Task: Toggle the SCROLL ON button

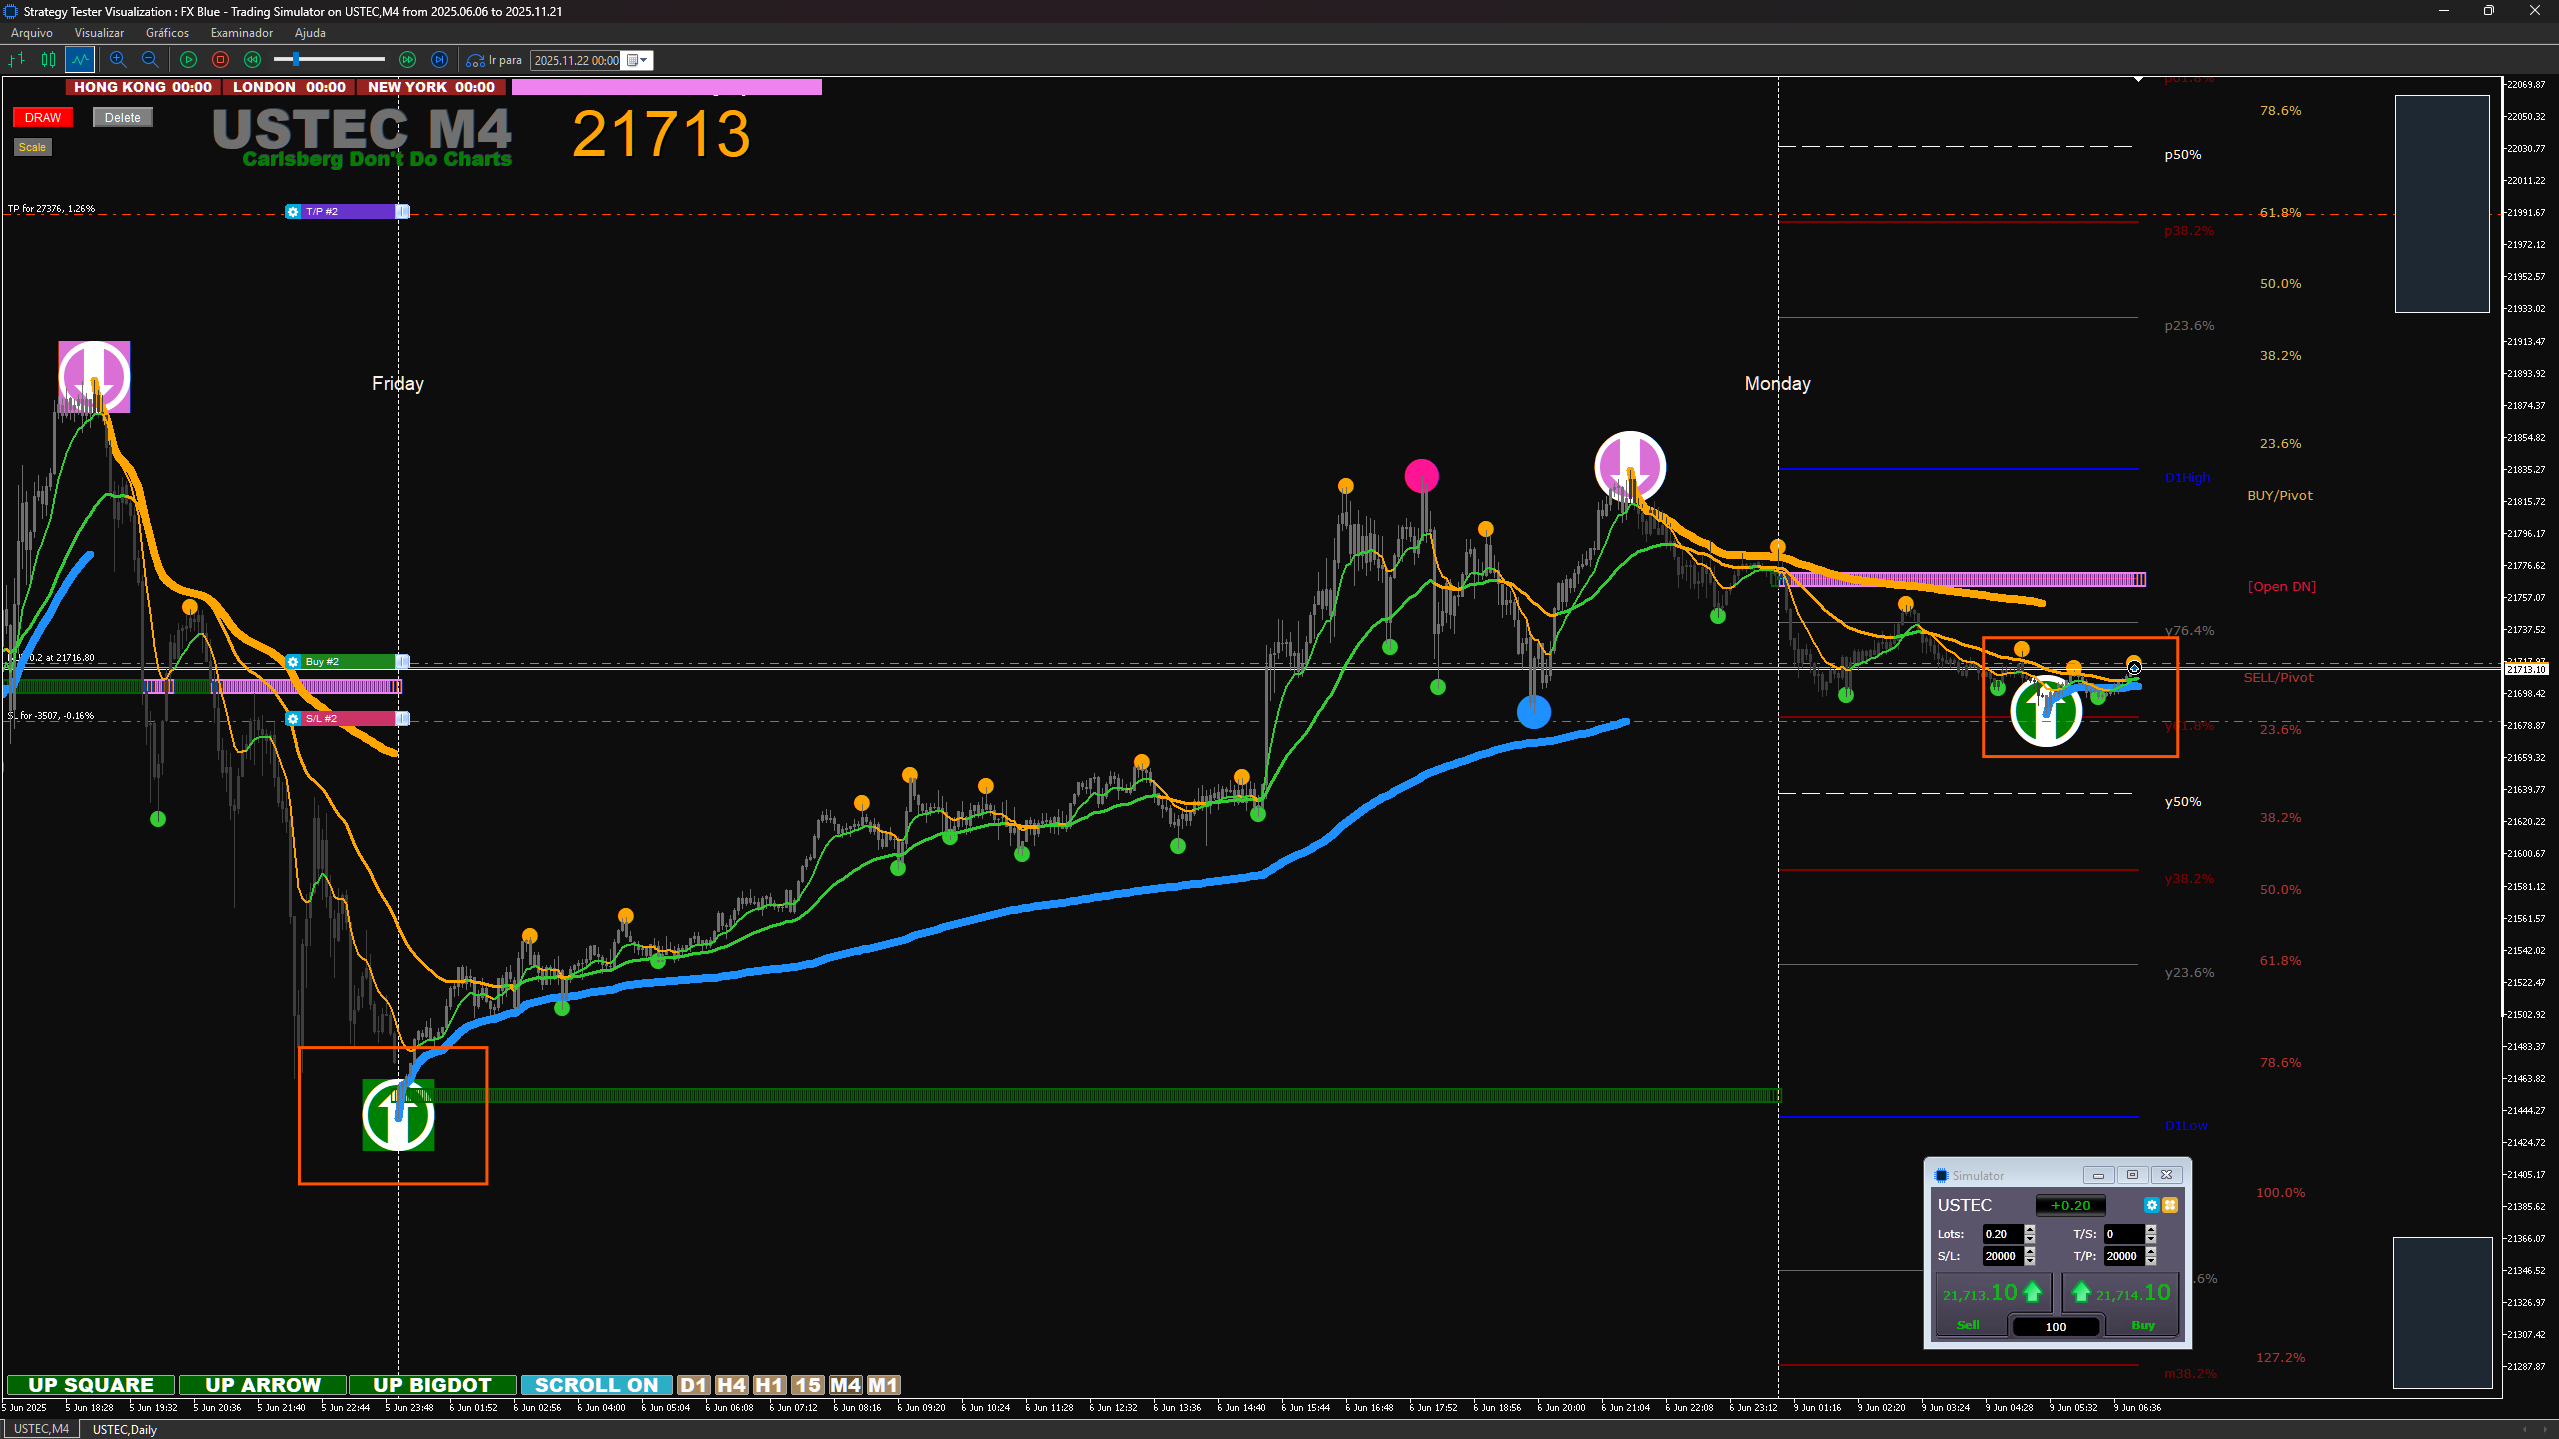Action: coord(596,1385)
